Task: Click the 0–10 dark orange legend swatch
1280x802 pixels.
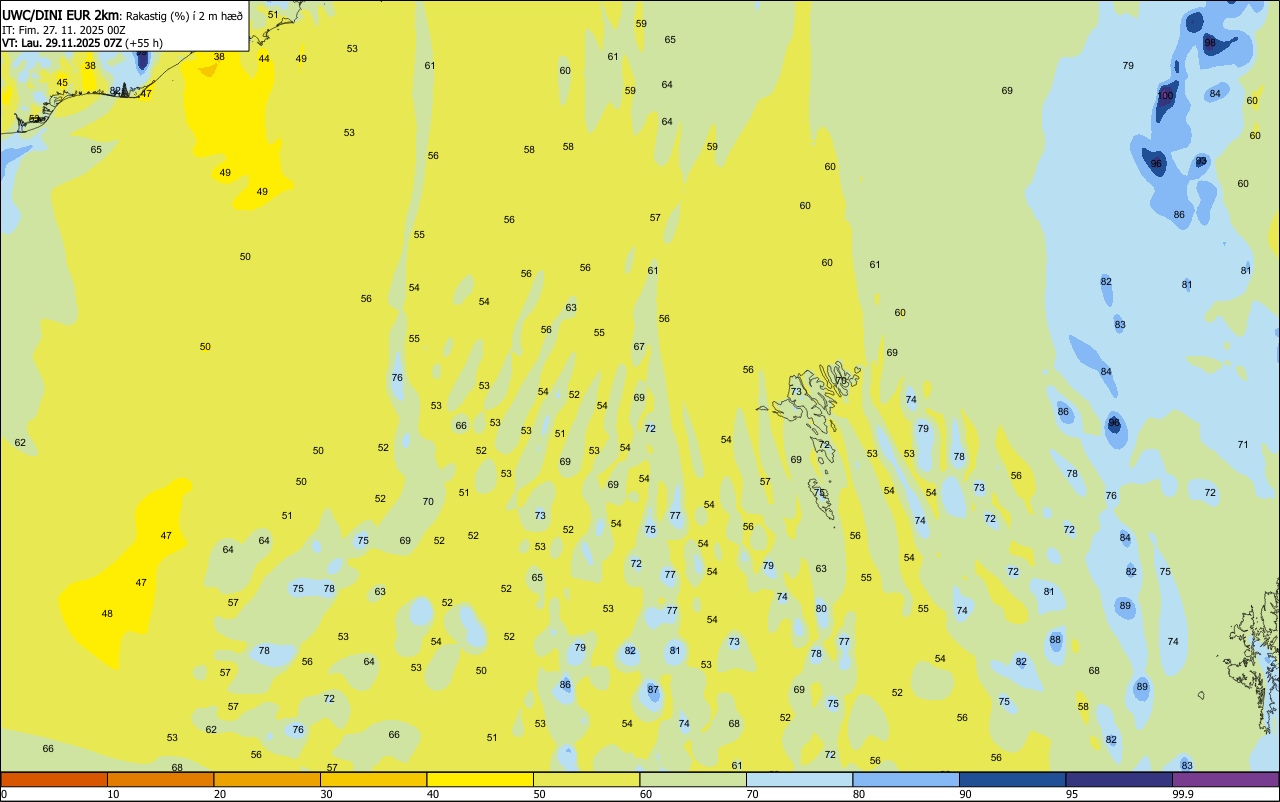Action: click(x=54, y=779)
